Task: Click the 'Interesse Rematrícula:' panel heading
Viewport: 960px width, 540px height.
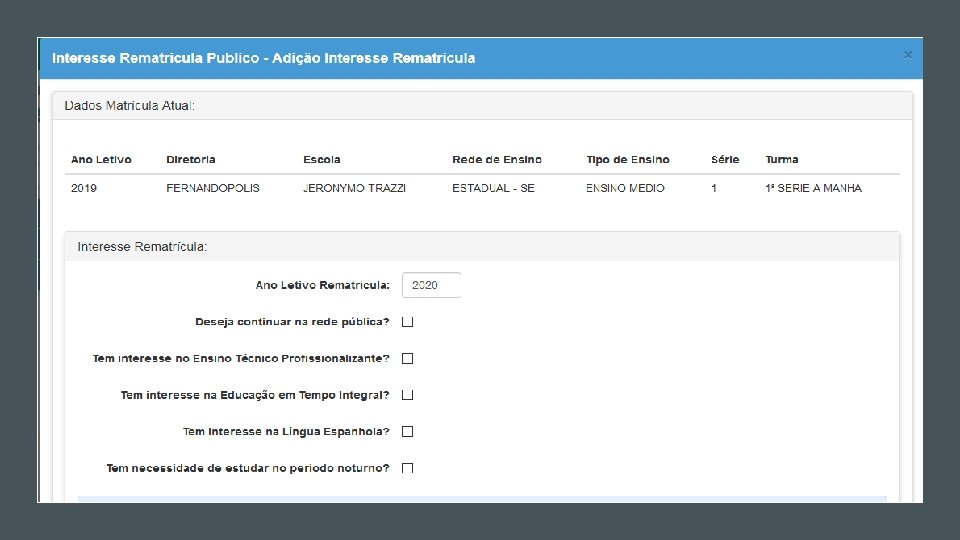Action: click(x=142, y=247)
